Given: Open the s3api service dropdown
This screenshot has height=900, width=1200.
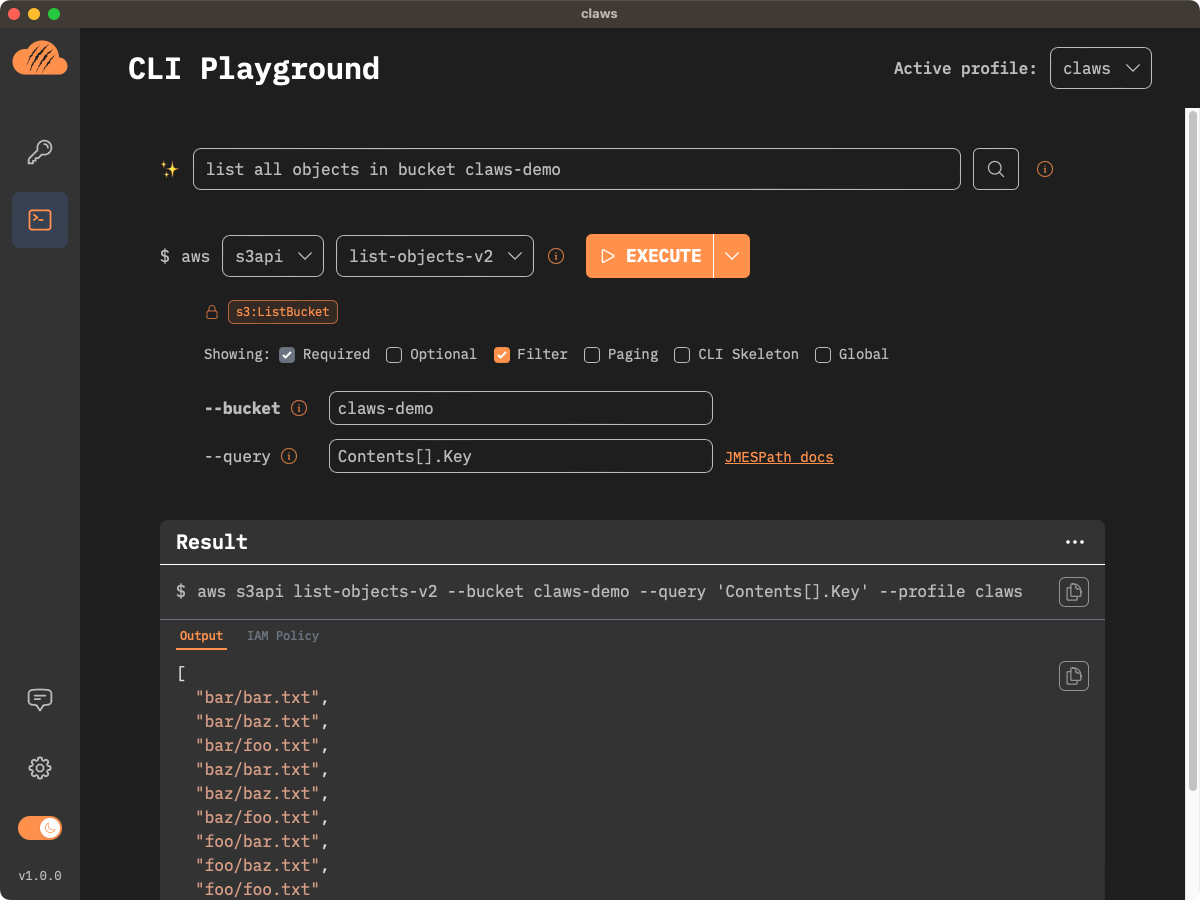Looking at the screenshot, I should coord(273,256).
